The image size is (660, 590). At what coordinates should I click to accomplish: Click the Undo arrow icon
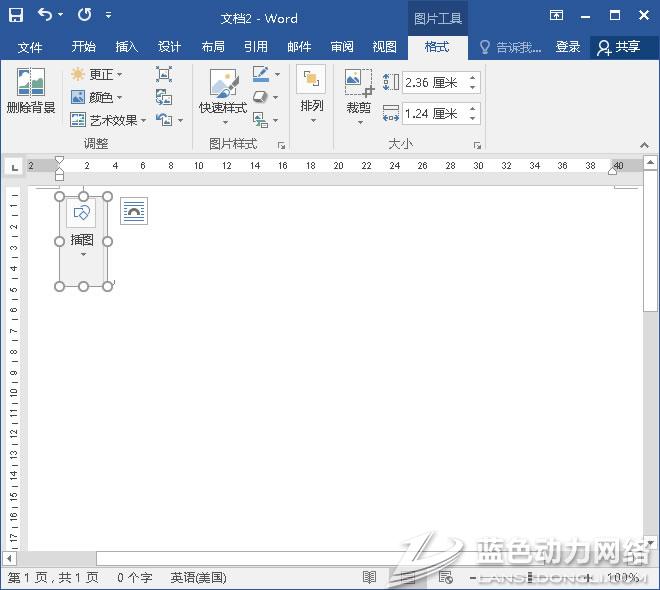45,16
